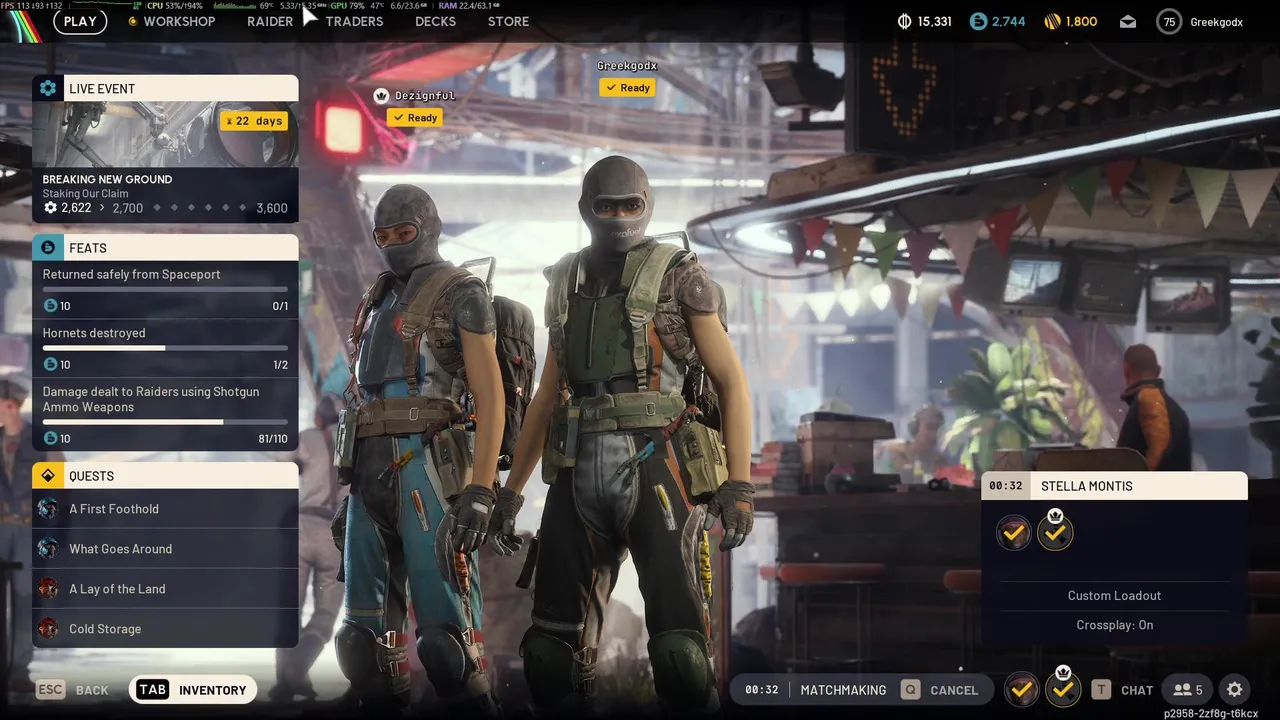
Task: Click the crowned checkmark in Stella Montis panel
Action: tap(1055, 531)
